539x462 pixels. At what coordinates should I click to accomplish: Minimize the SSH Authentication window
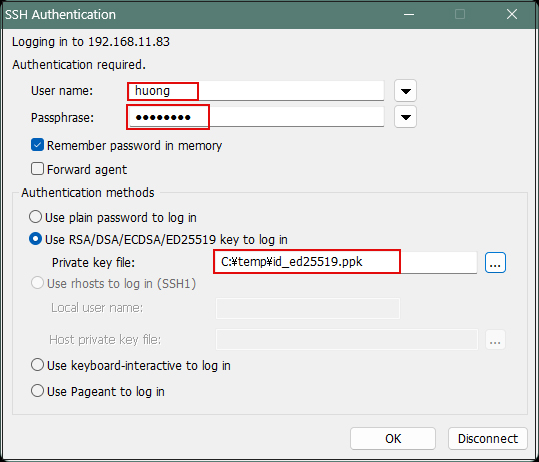(x=409, y=14)
